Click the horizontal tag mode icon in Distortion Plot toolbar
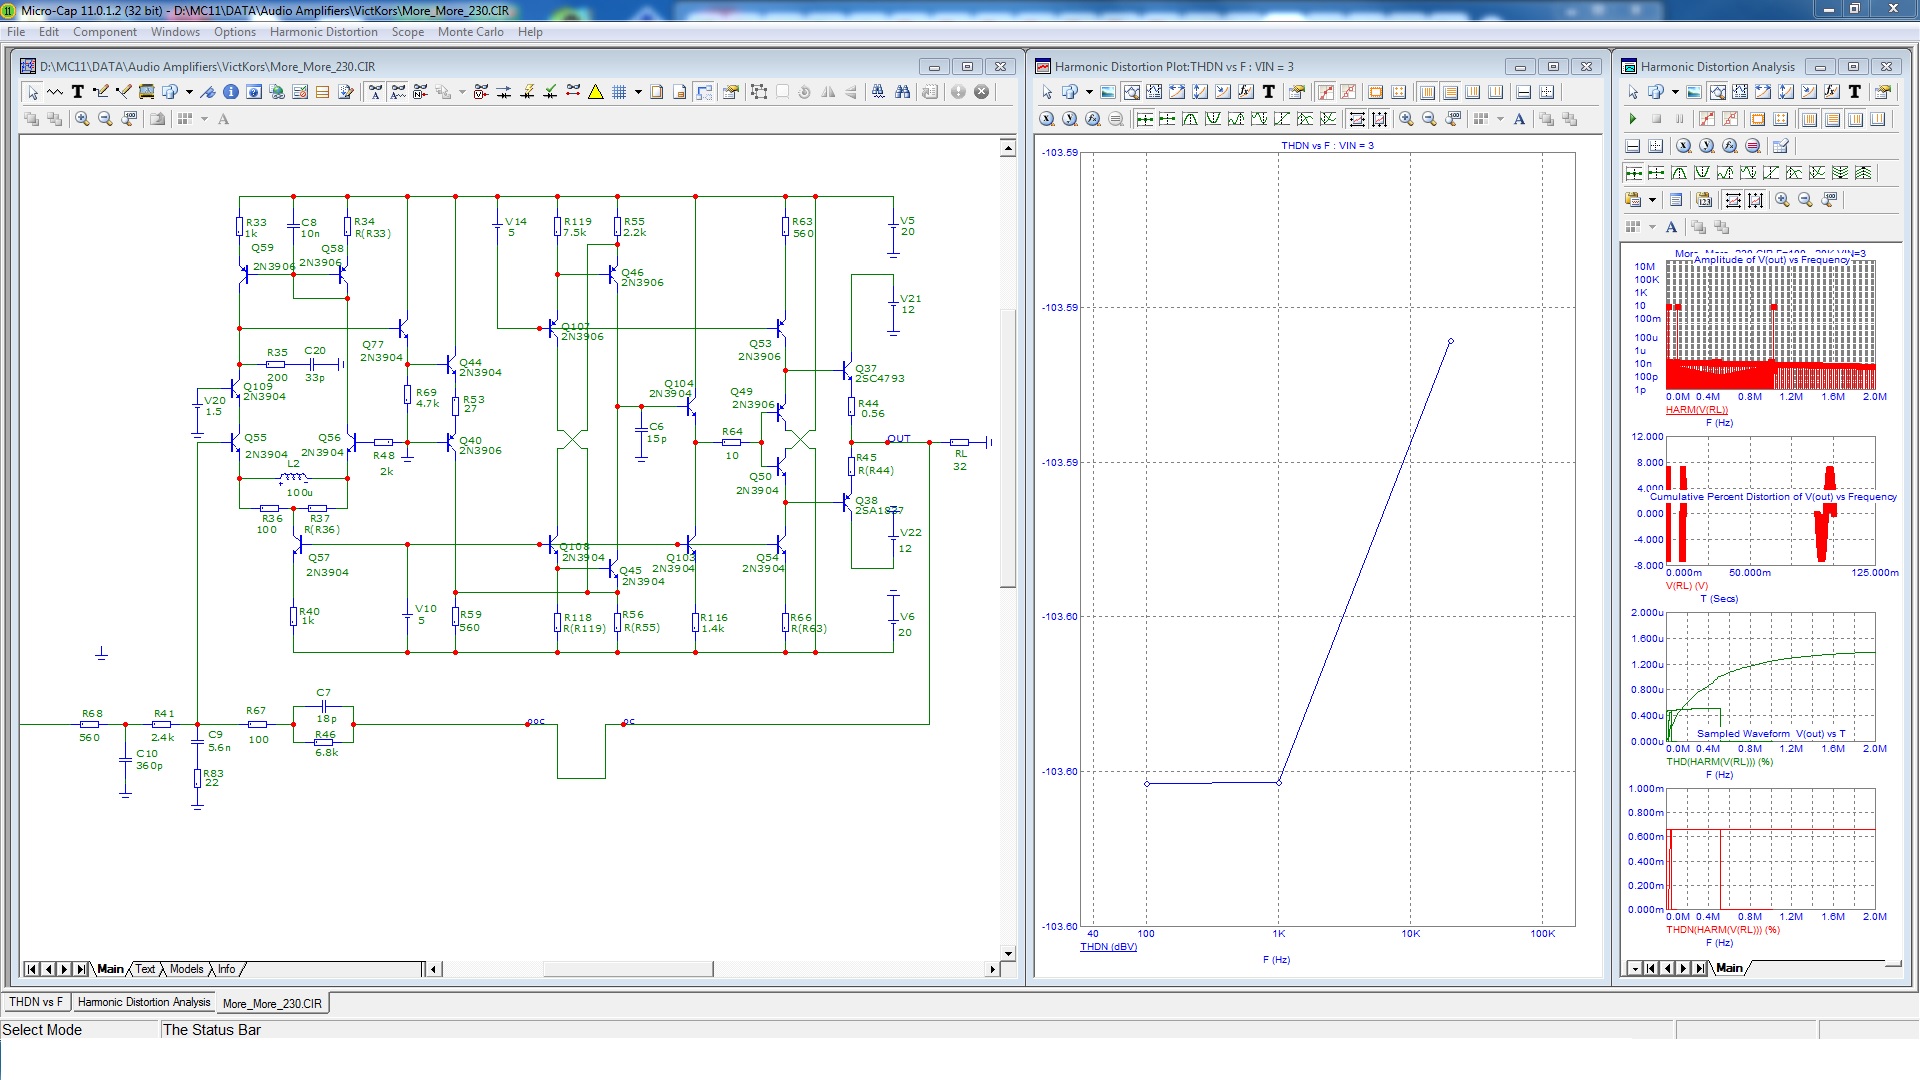This screenshot has height=1080, width=1920. pyautogui.click(x=1177, y=92)
